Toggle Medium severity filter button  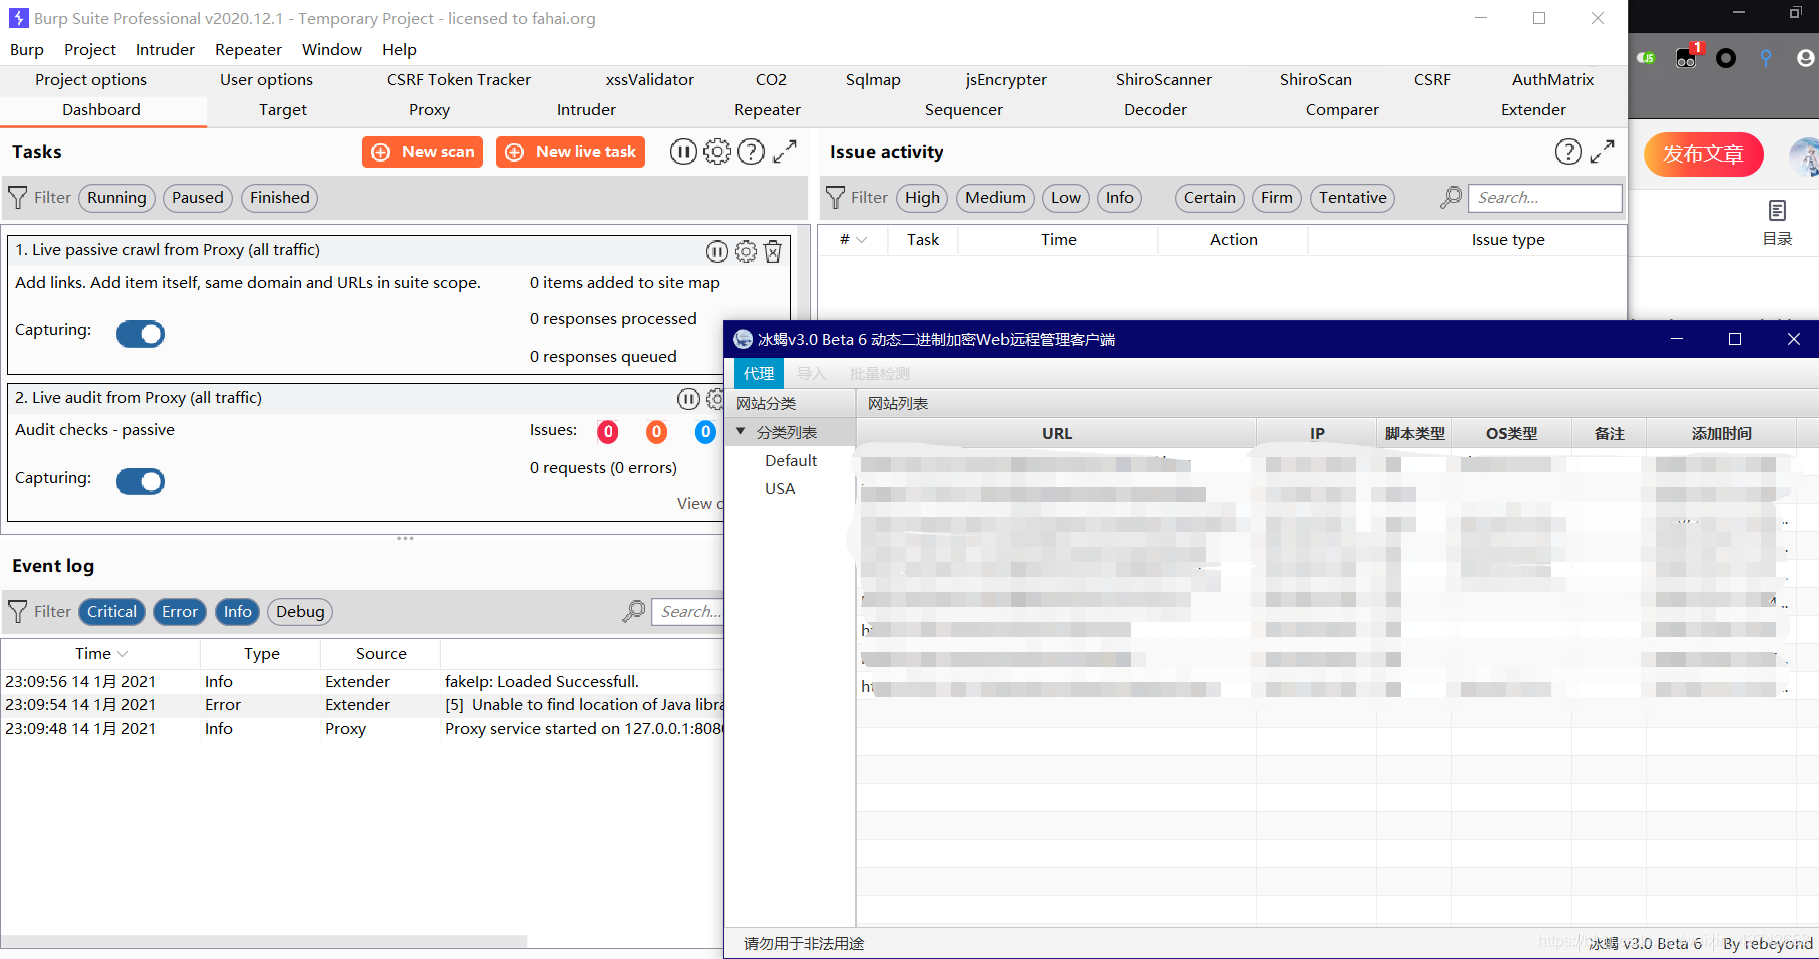click(995, 198)
